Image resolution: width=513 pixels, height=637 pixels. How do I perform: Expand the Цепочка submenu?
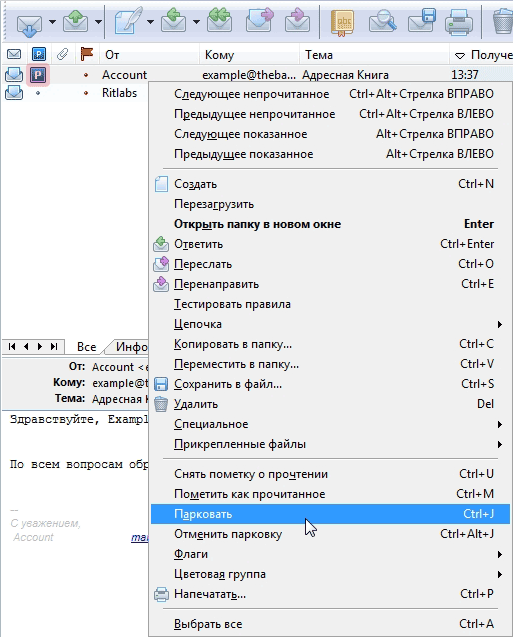329,324
